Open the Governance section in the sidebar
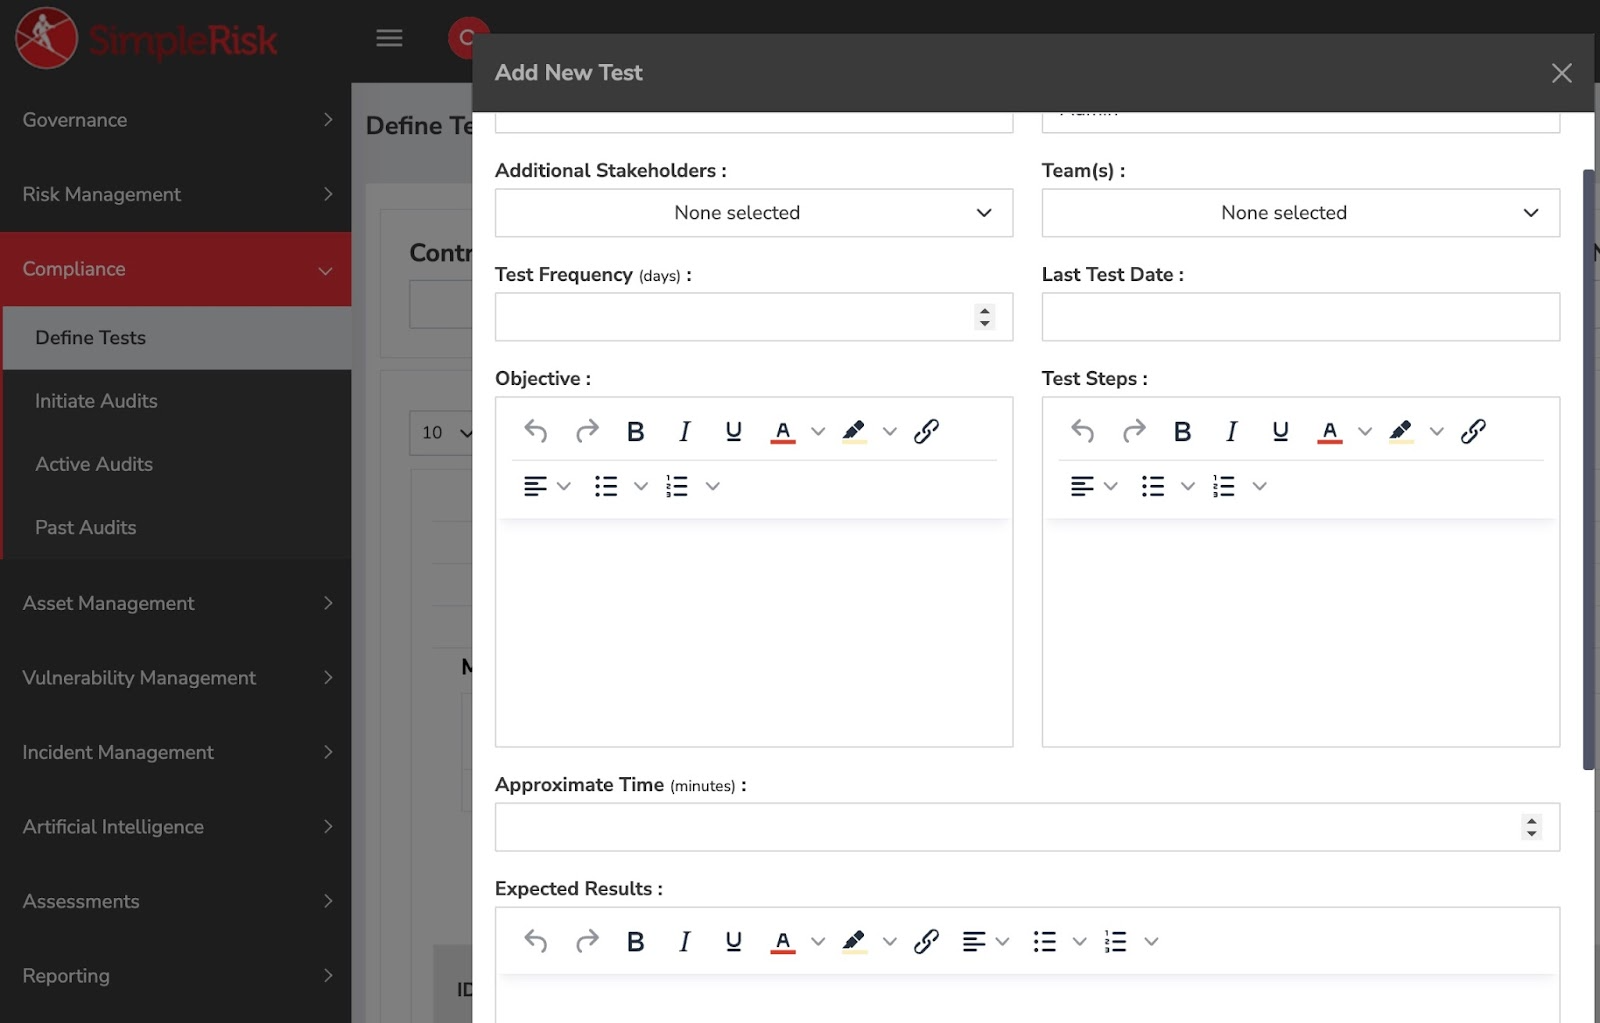The image size is (1600, 1023). (x=75, y=119)
